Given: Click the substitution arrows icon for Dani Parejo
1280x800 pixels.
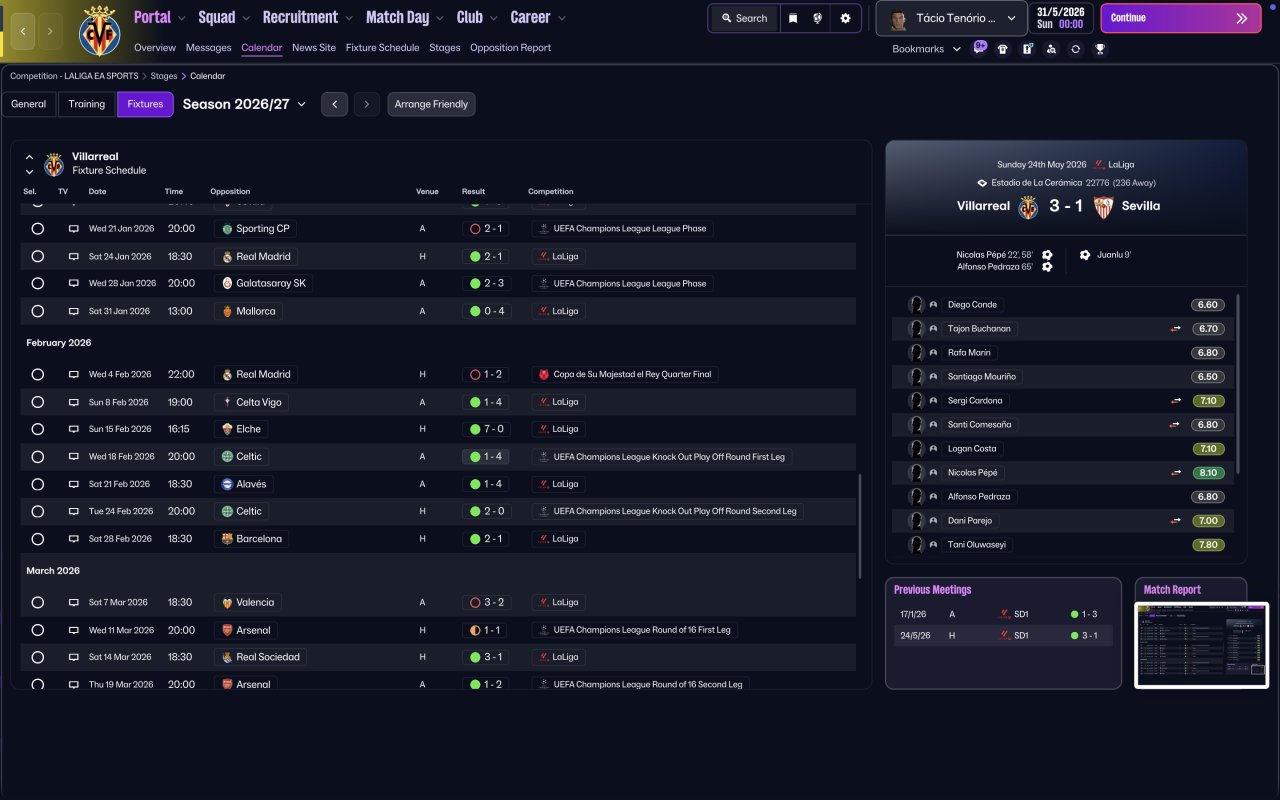Looking at the screenshot, I should 1177,521.
